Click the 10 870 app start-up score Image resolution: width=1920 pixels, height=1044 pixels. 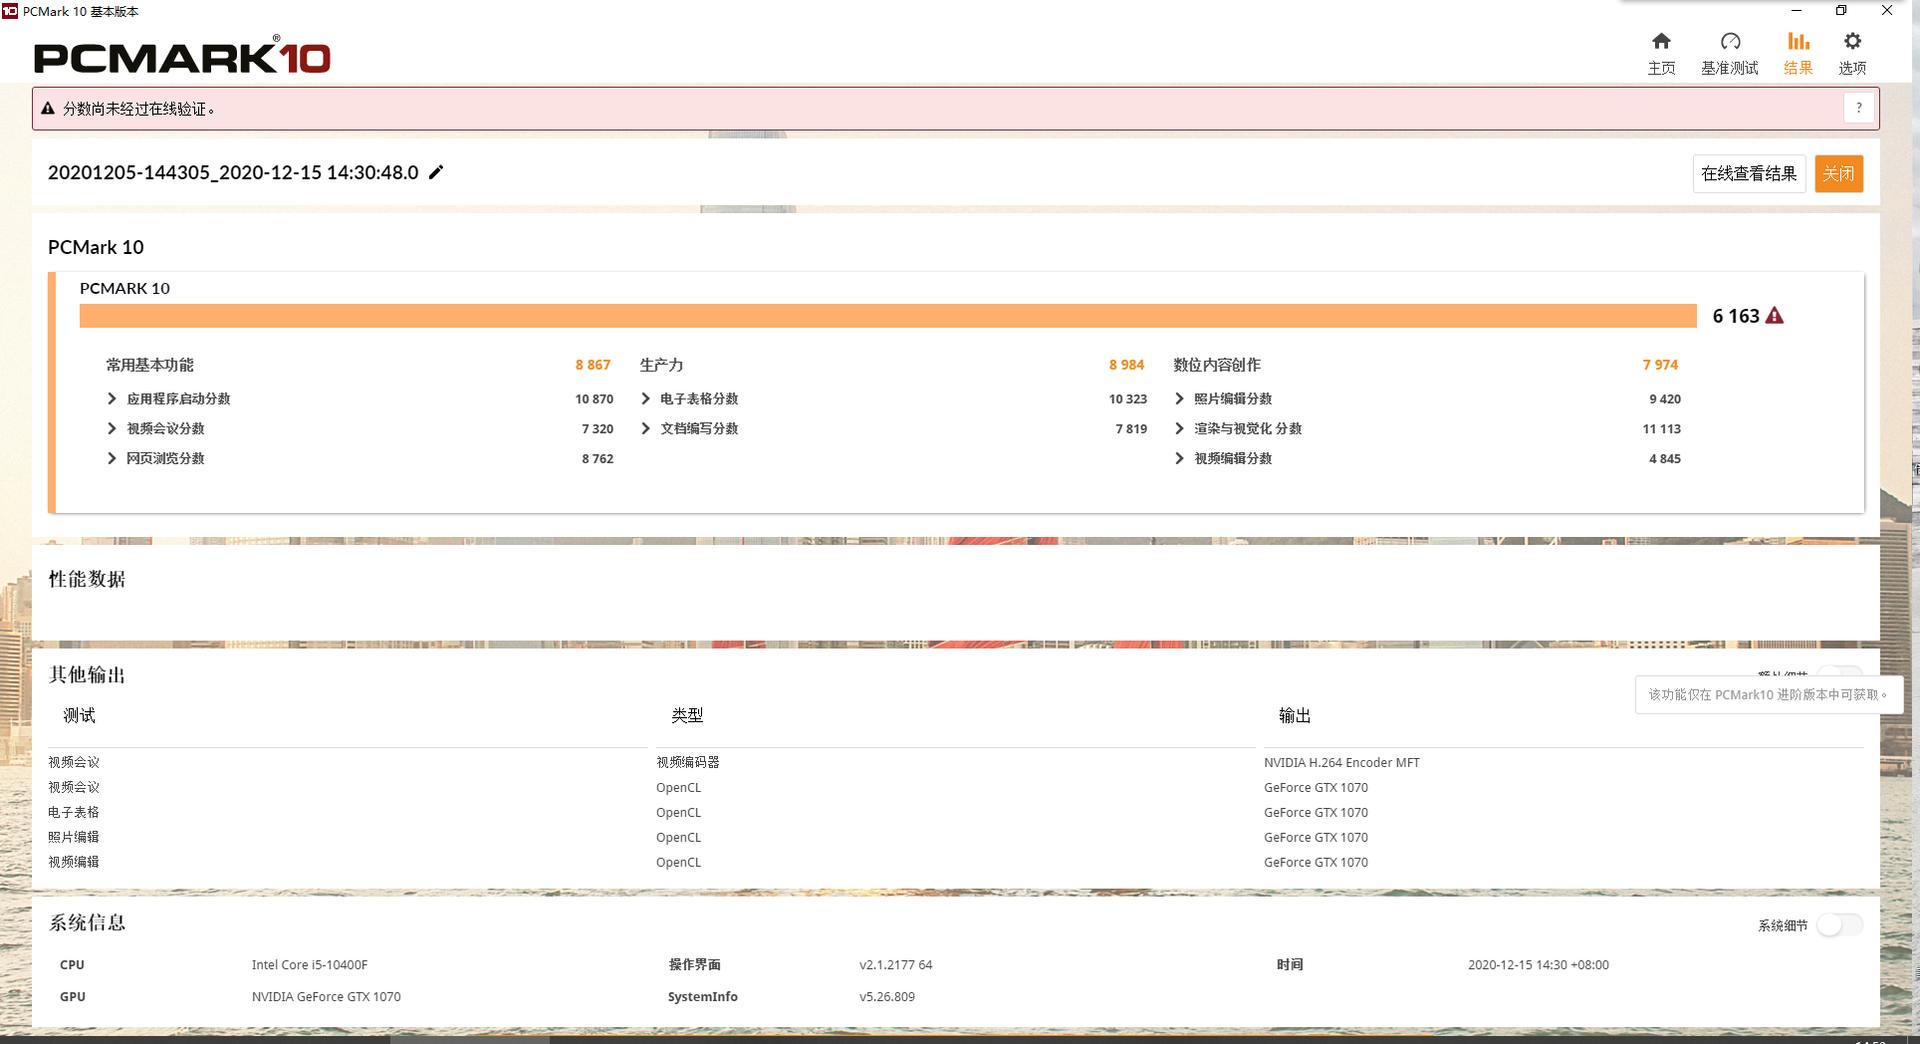(x=594, y=399)
